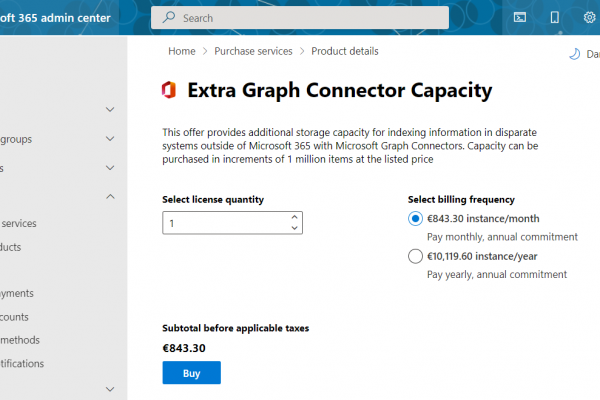Click the Office logo beside product title
This screenshot has height=400, width=600.
pos(169,91)
